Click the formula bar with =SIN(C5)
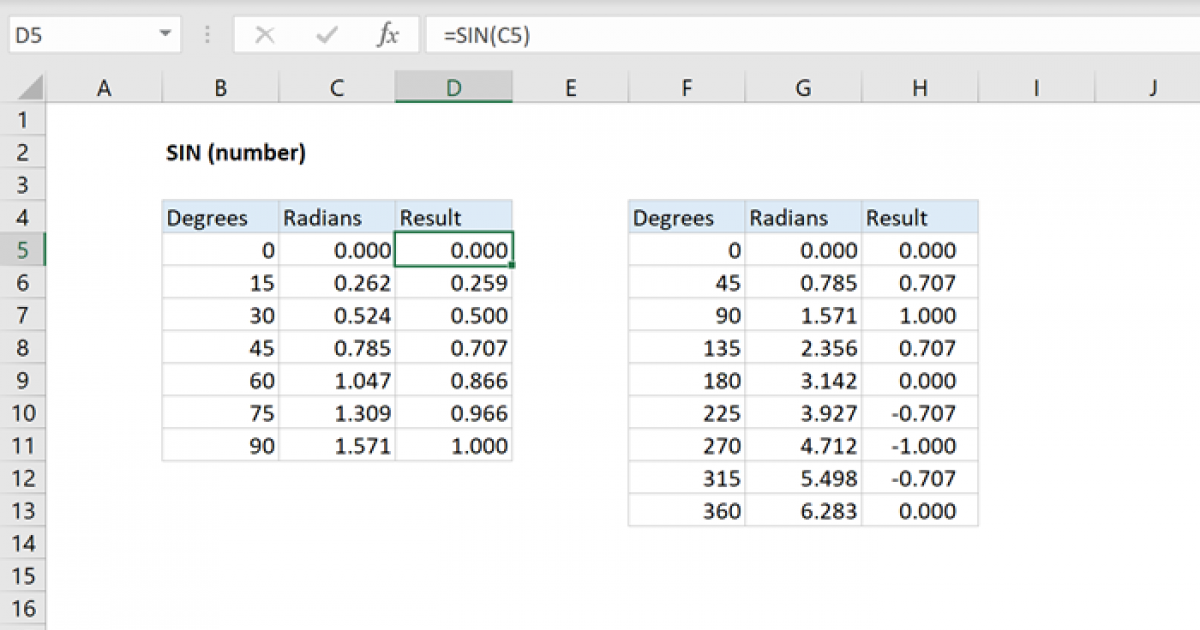 pyautogui.click(x=800, y=35)
